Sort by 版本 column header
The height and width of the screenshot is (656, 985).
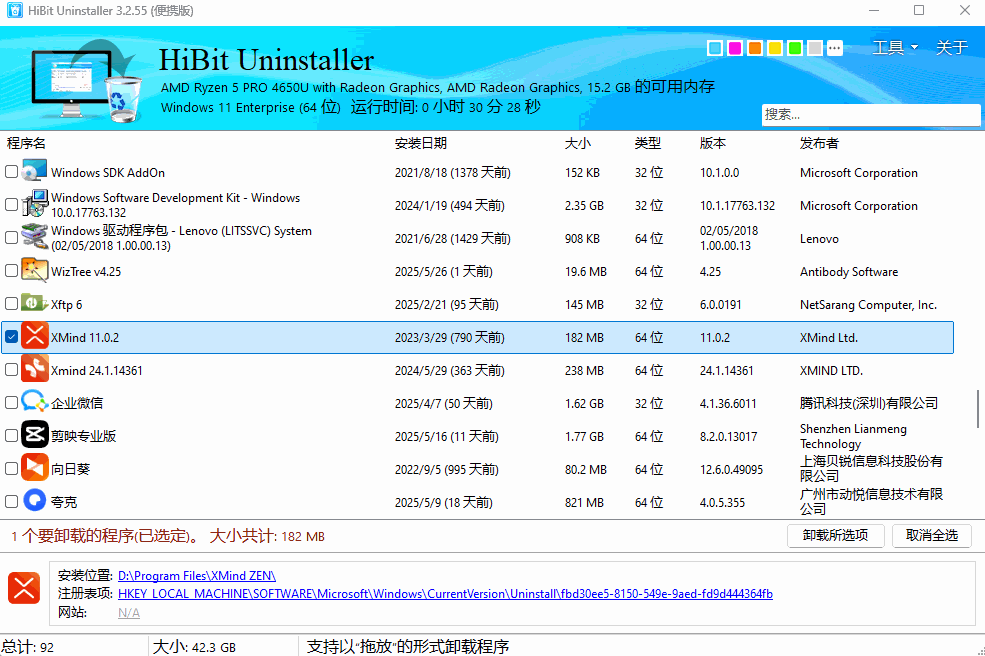point(713,143)
